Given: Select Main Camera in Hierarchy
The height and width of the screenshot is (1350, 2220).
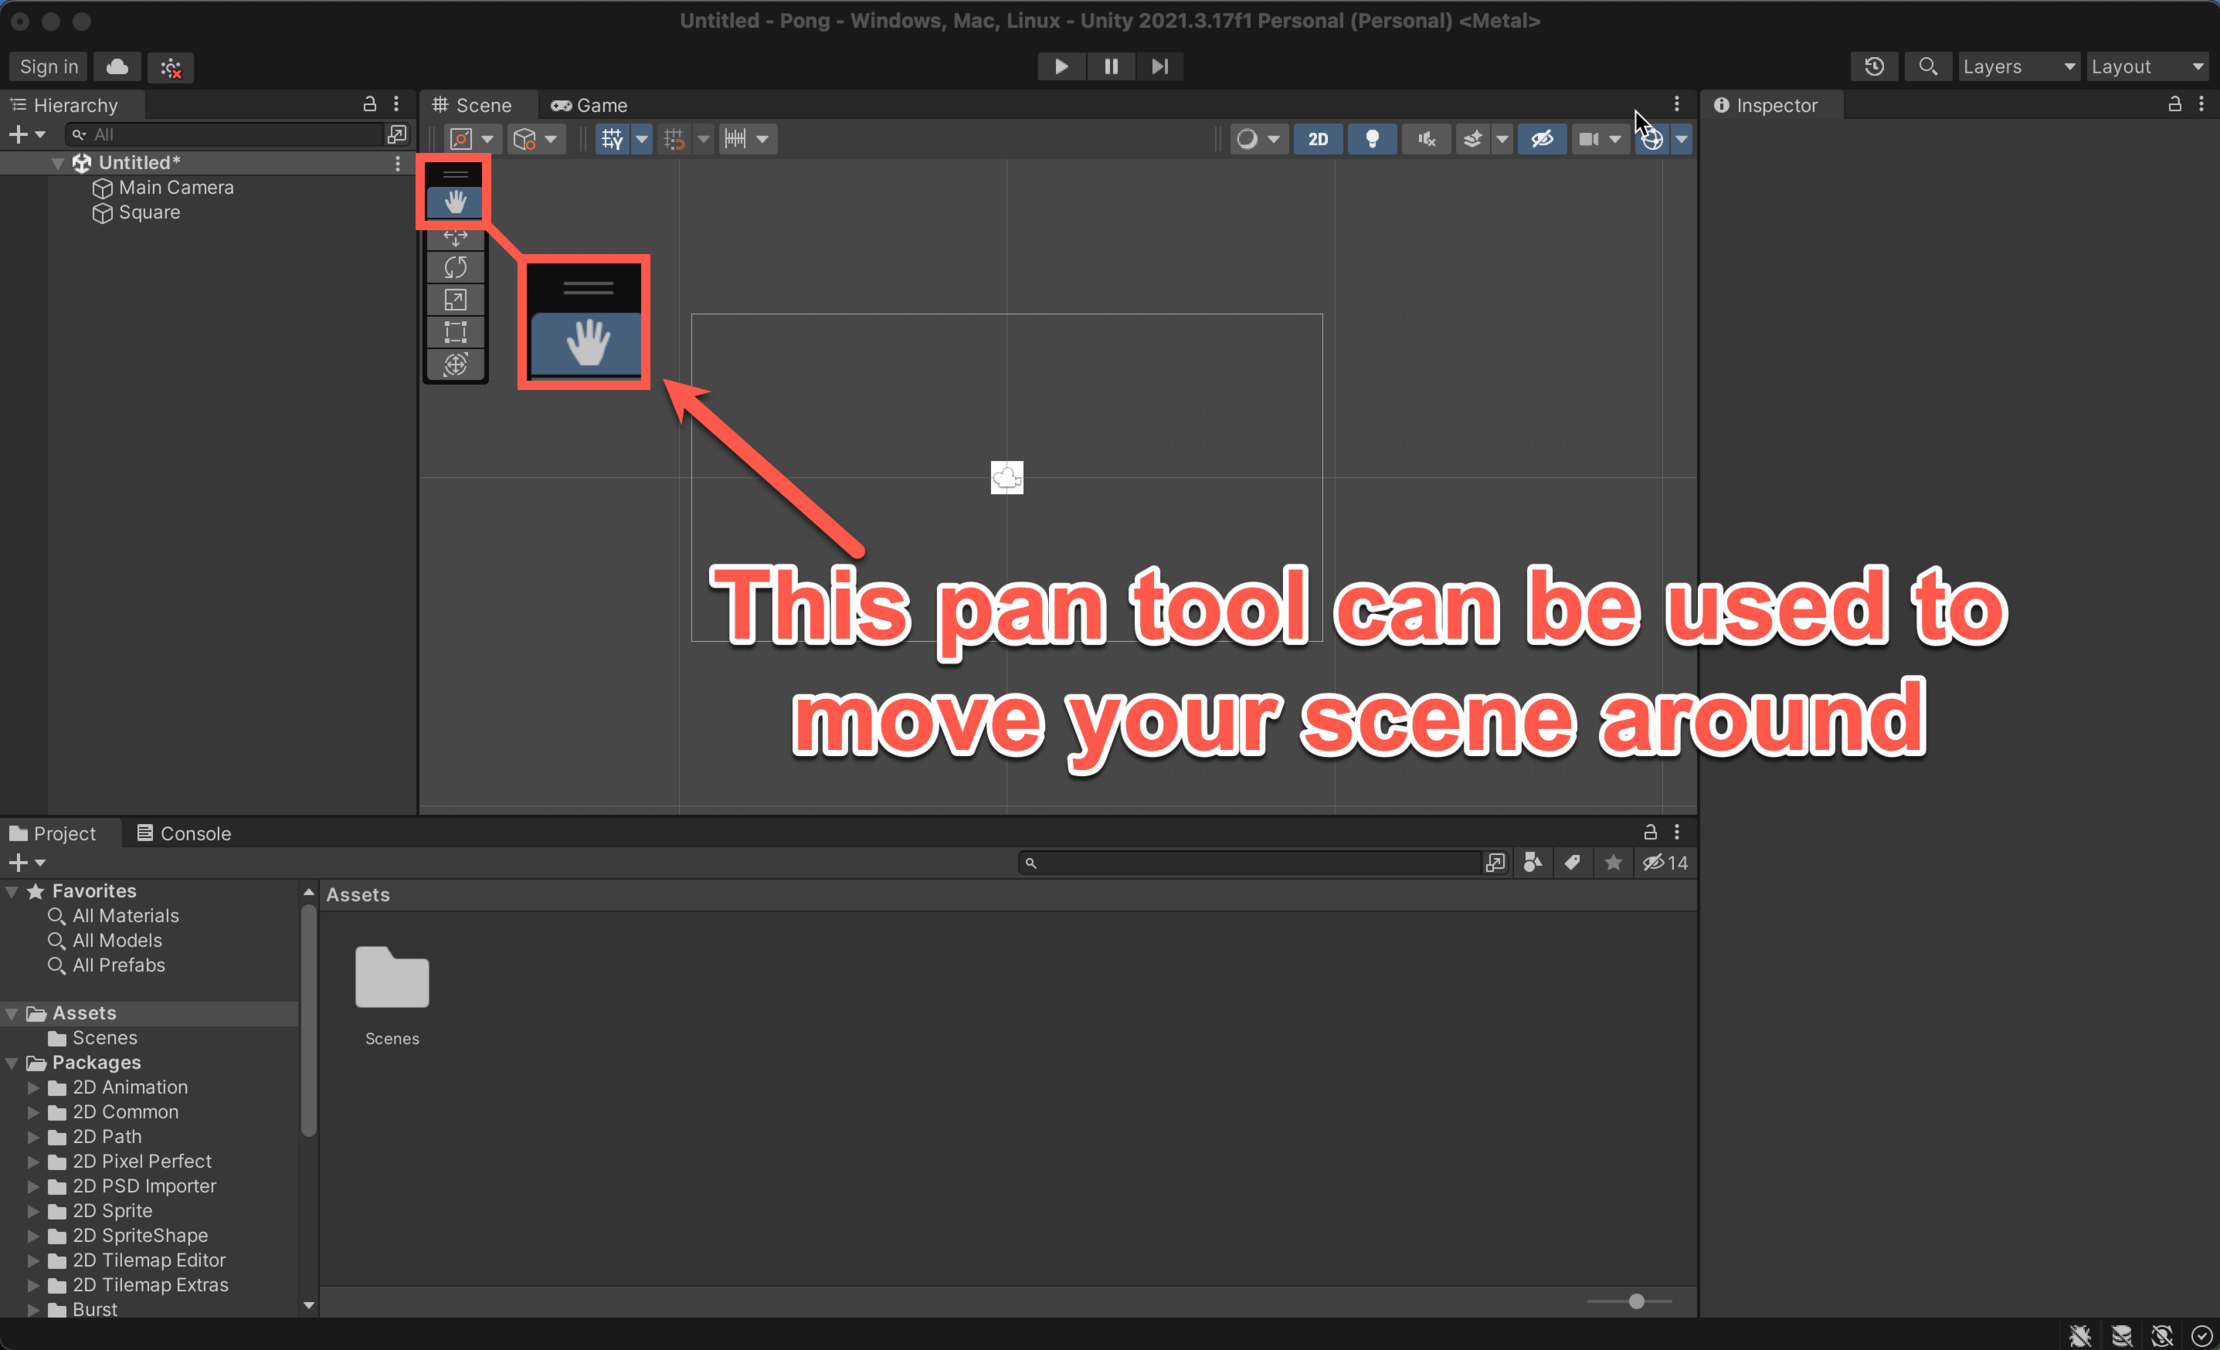Looking at the screenshot, I should click(176, 187).
